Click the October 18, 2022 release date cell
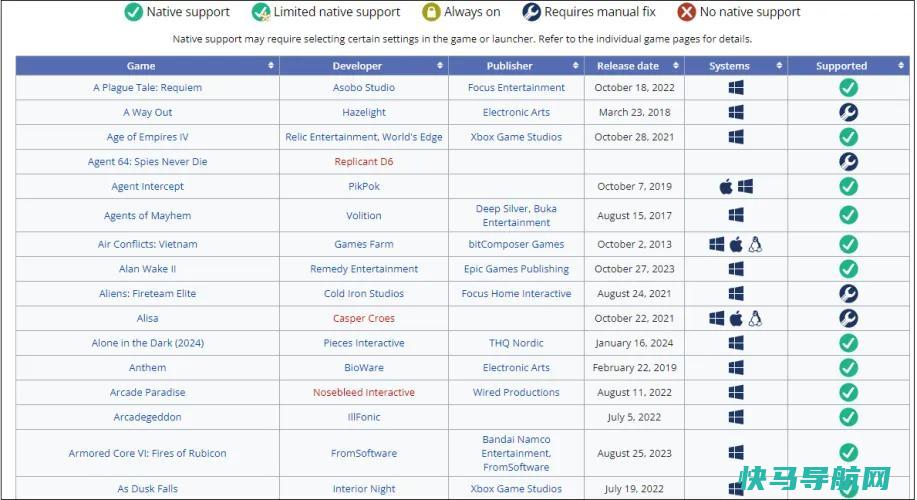 coord(635,88)
